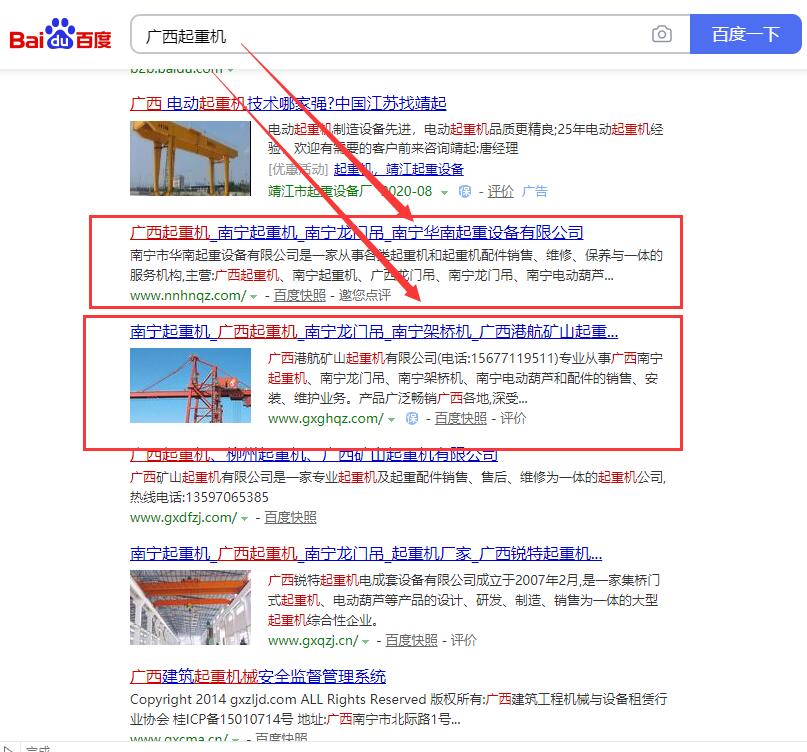807x752 pixels.
Task: Click text Copyright 2014 gxzljd.com snippet
Action: [399, 709]
